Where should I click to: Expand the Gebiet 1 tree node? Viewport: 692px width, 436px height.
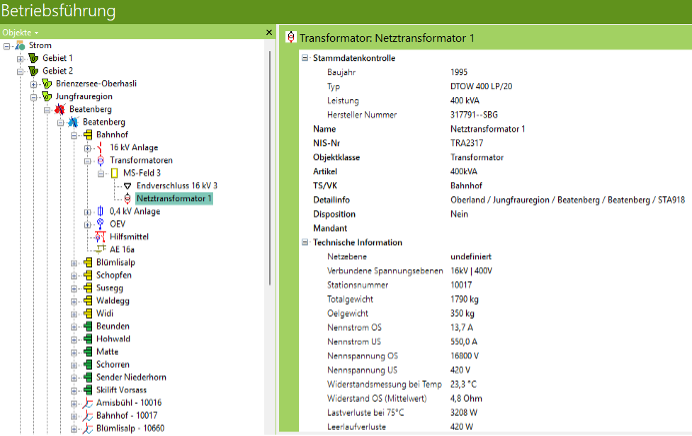point(19,58)
